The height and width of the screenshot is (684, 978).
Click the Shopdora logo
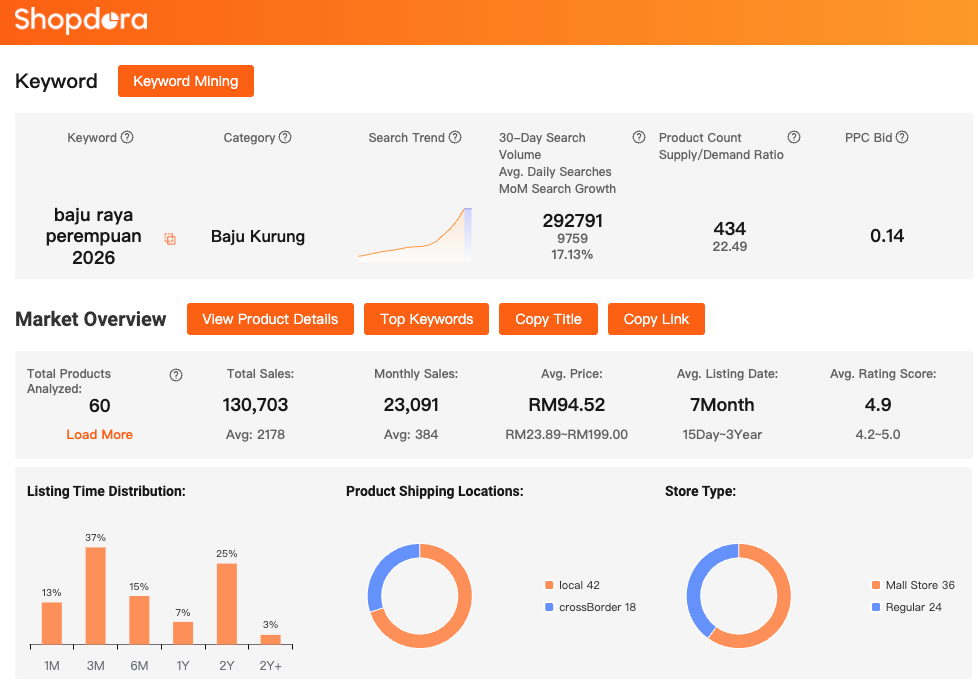(81, 20)
